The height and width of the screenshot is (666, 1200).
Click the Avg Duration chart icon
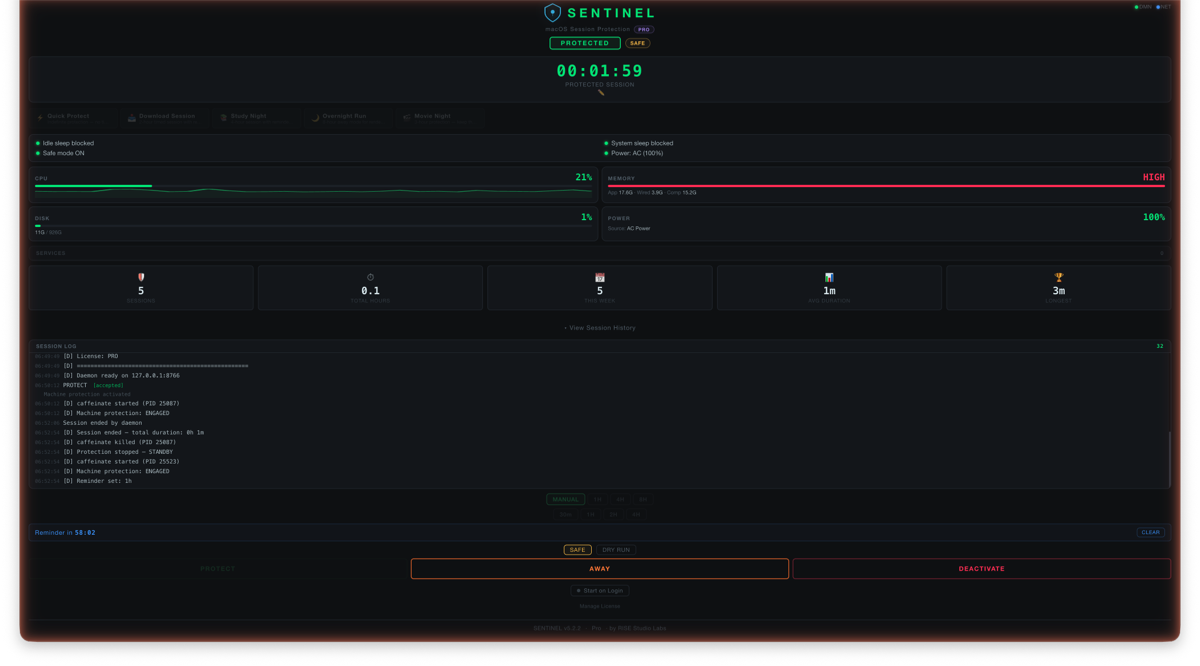829,277
